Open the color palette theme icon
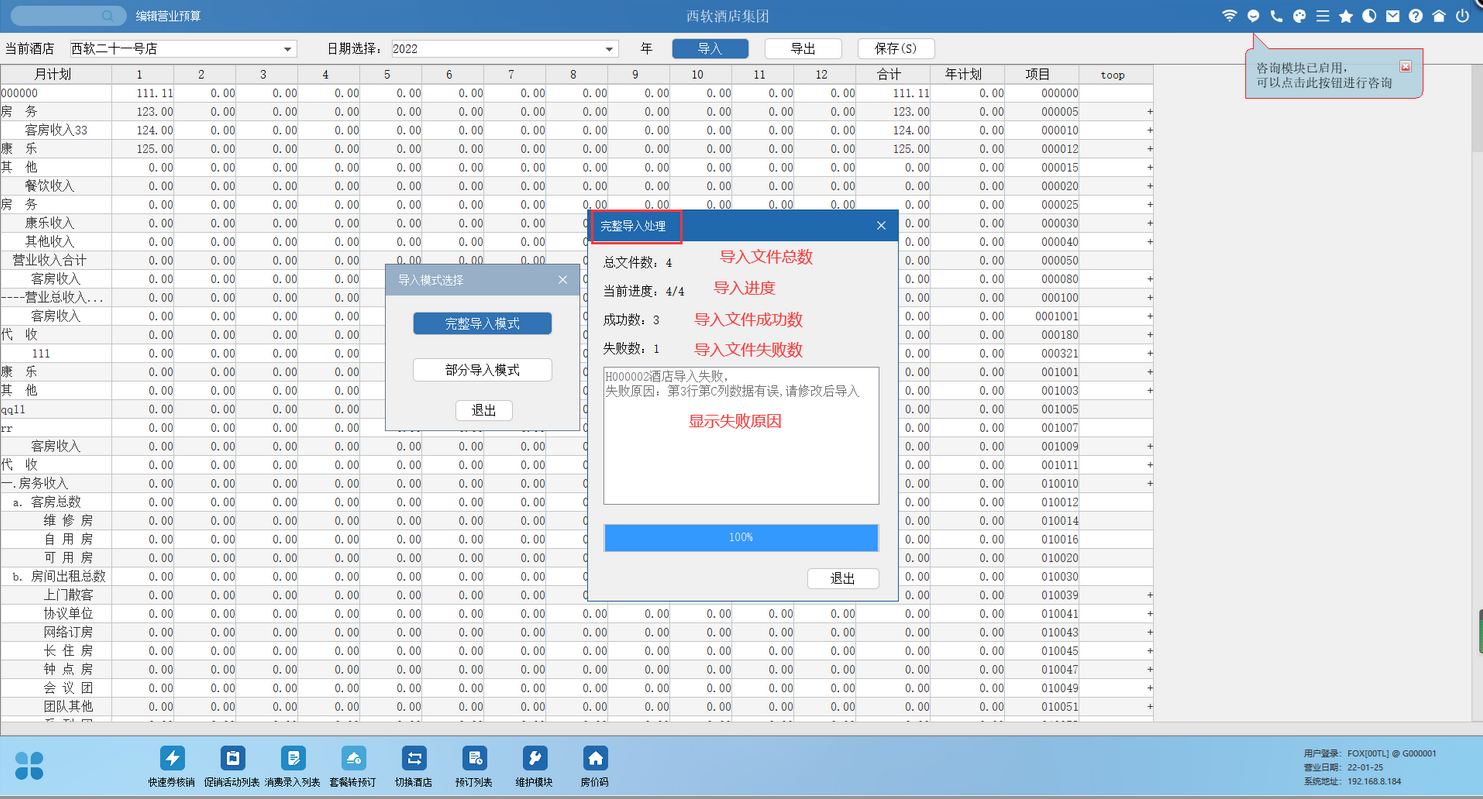 point(1299,16)
